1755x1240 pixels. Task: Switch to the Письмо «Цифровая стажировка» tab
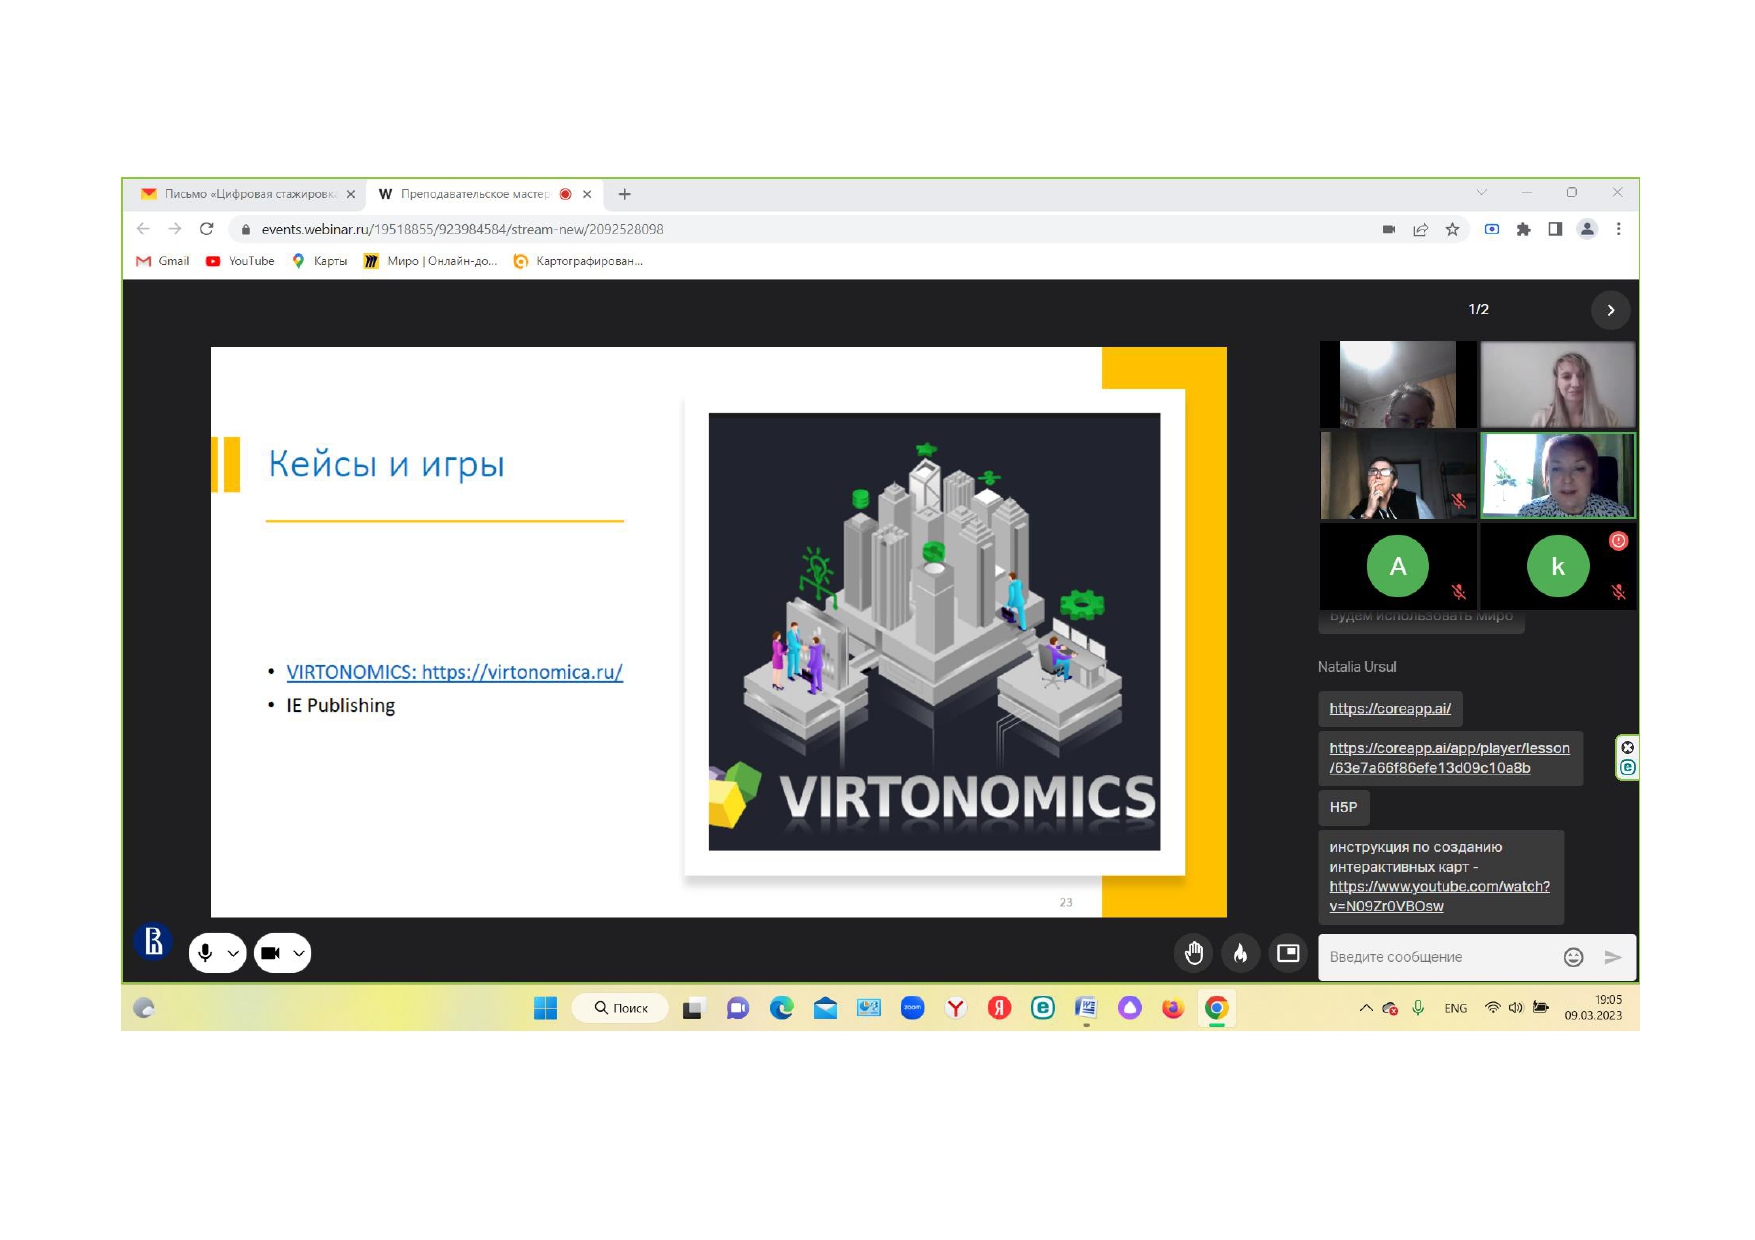pos(250,194)
